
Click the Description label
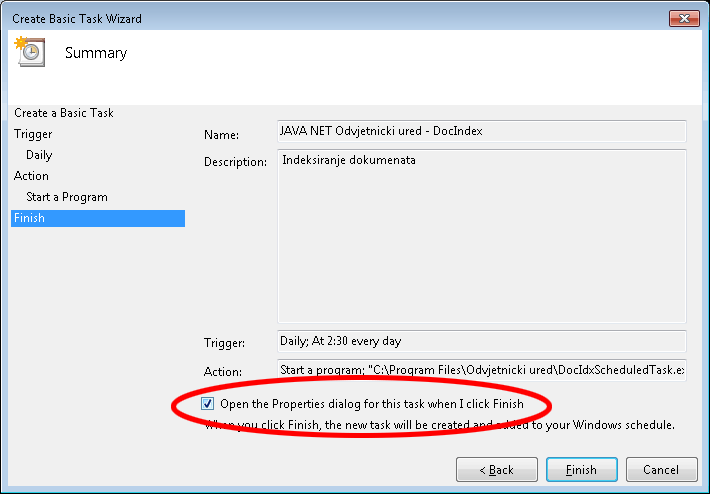click(235, 162)
